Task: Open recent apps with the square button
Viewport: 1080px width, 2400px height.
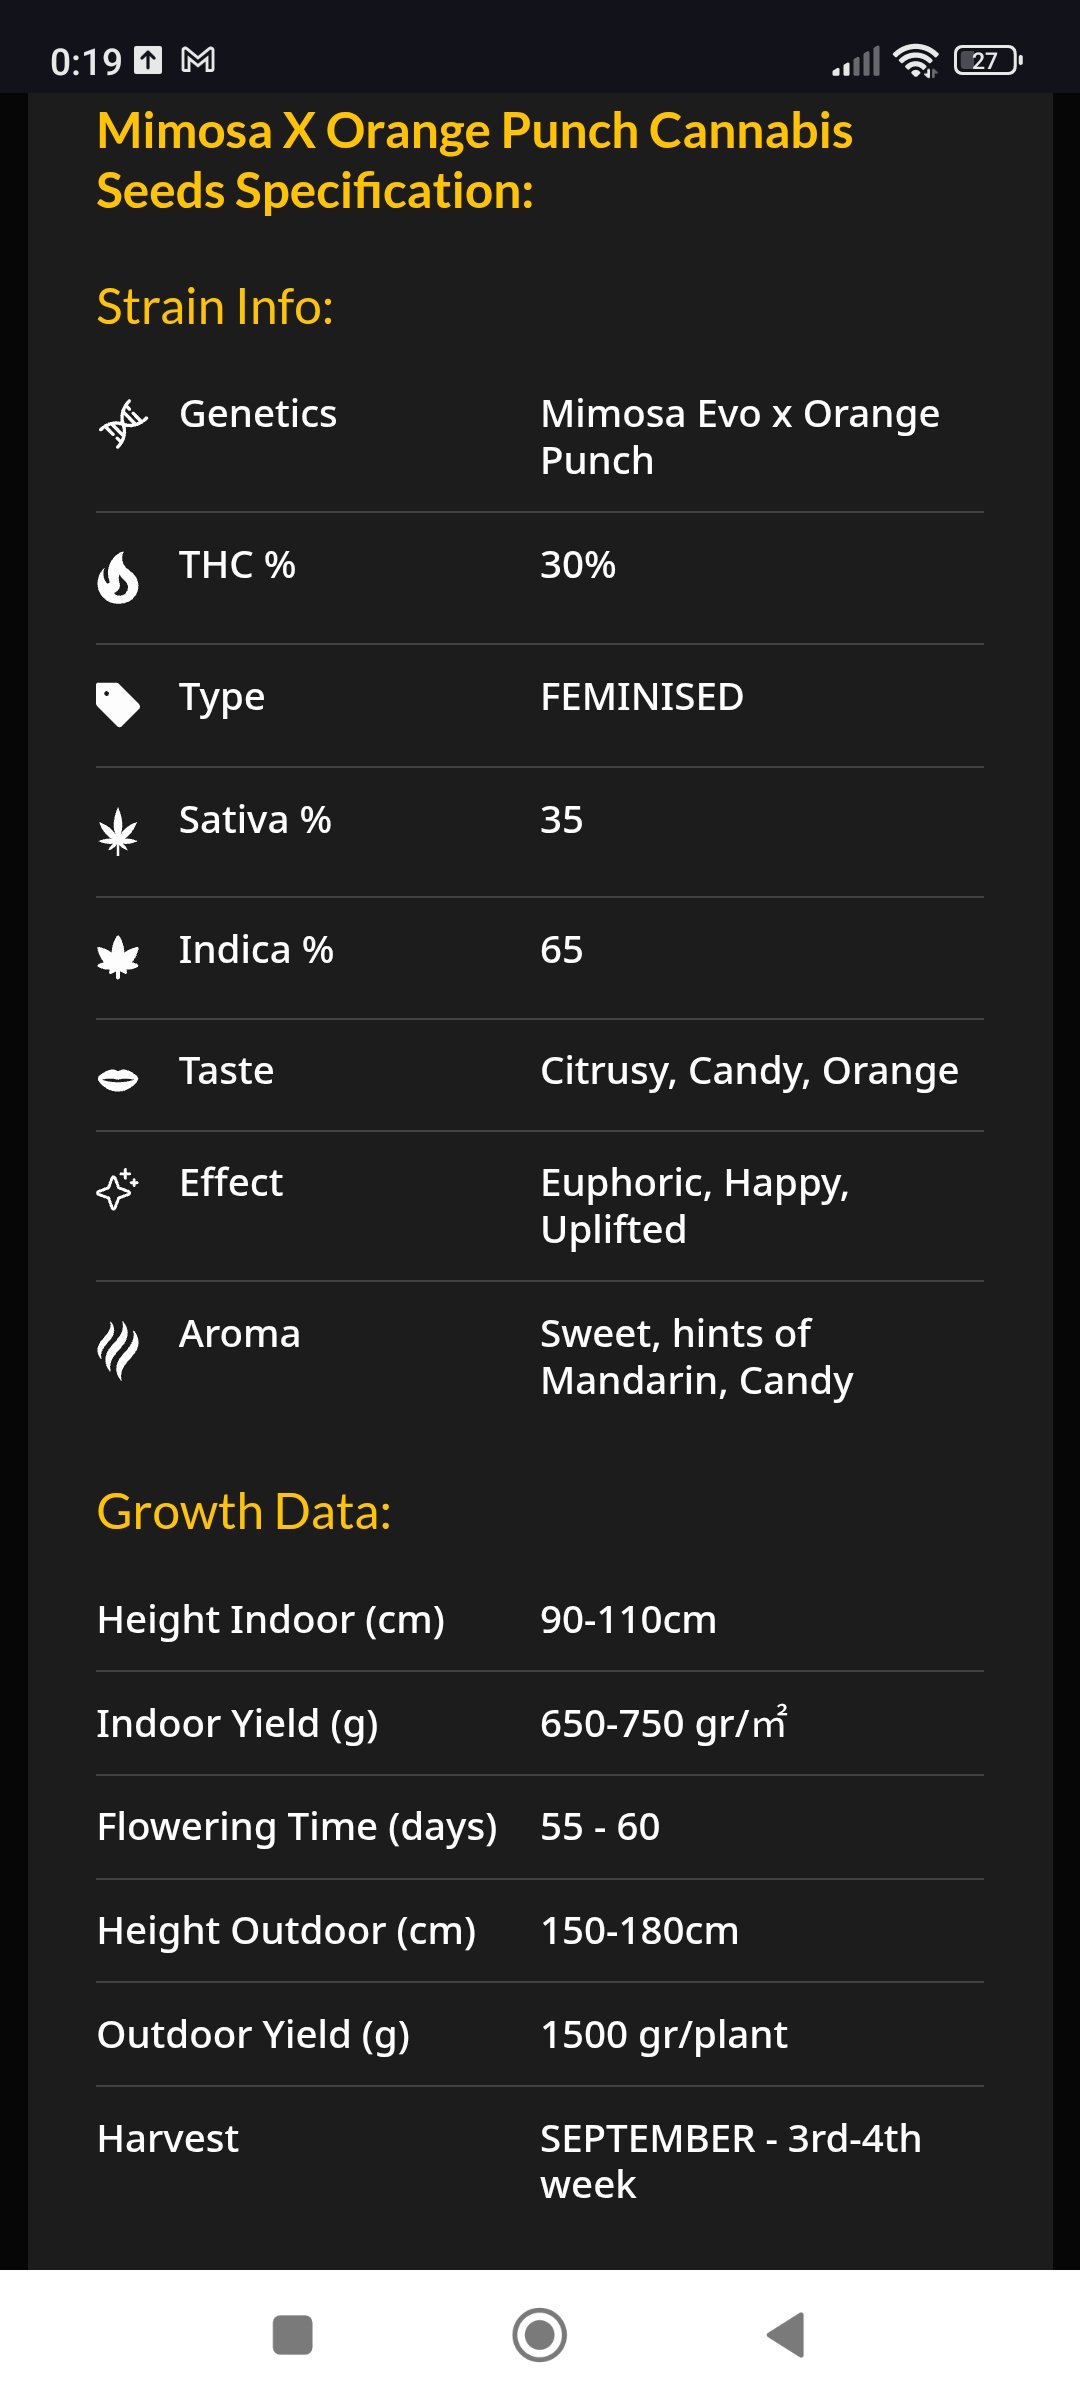Action: coord(292,2335)
